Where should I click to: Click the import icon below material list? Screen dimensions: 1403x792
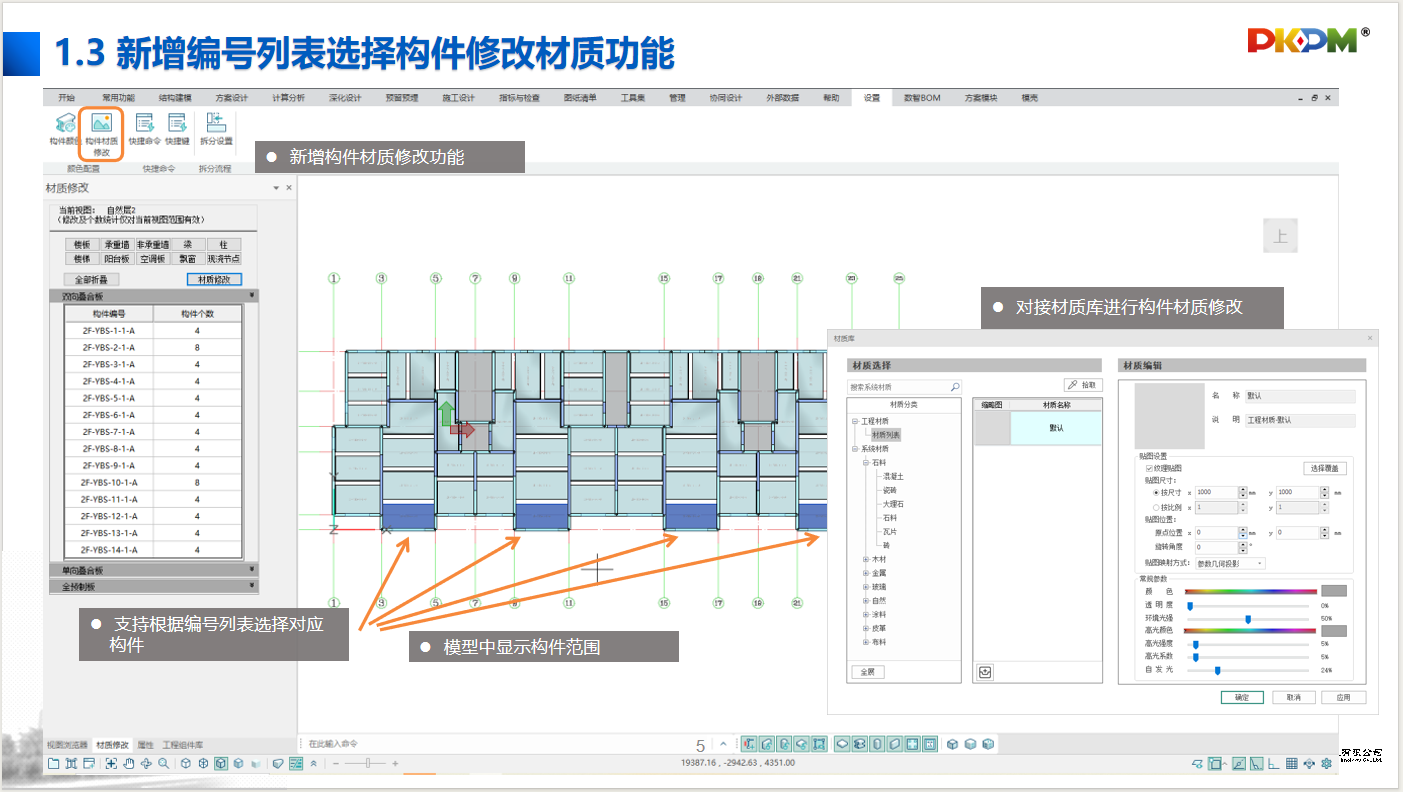click(985, 672)
